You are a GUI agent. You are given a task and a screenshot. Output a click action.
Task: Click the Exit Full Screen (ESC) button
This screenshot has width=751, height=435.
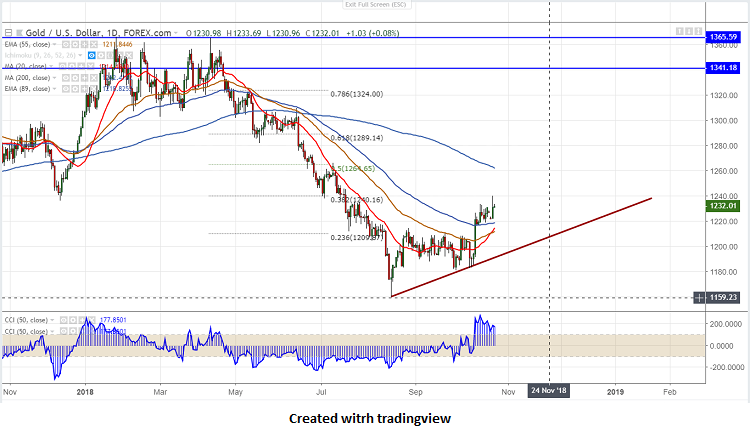pos(376,5)
